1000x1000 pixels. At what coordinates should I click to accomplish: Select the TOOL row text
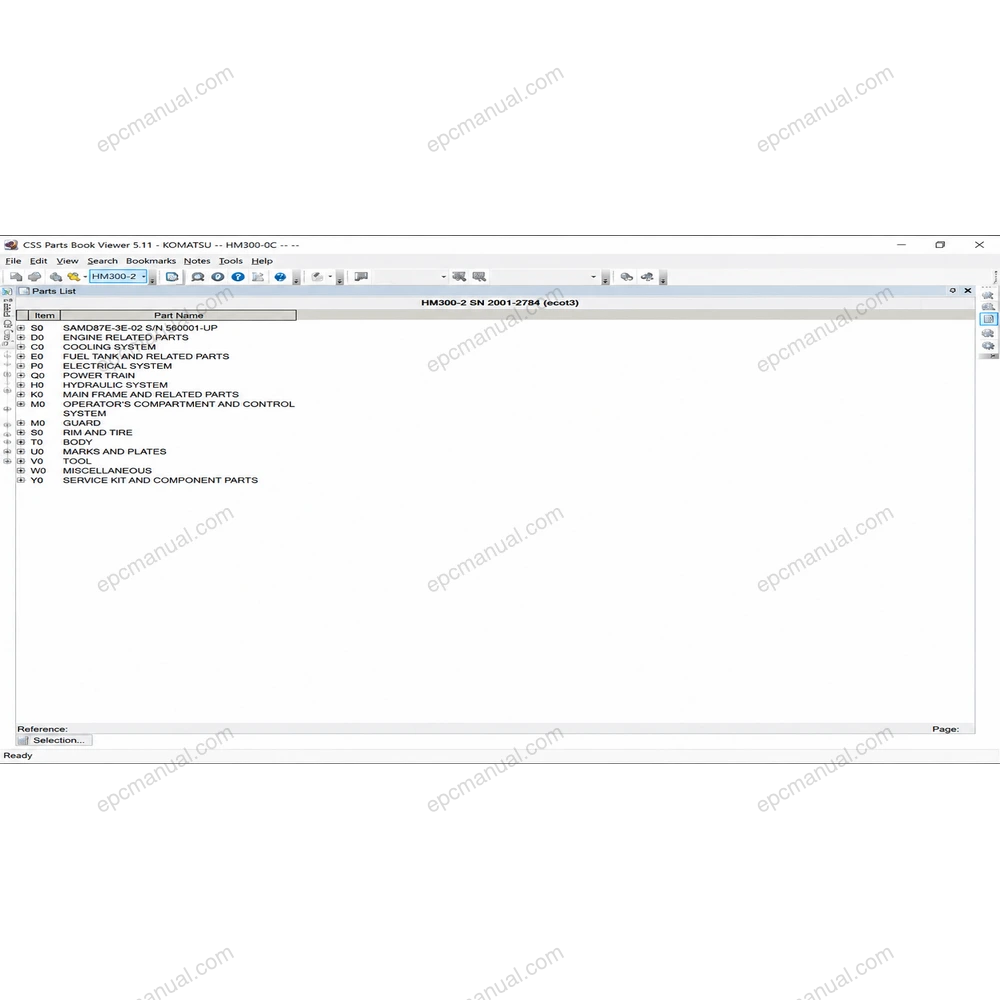tap(77, 461)
